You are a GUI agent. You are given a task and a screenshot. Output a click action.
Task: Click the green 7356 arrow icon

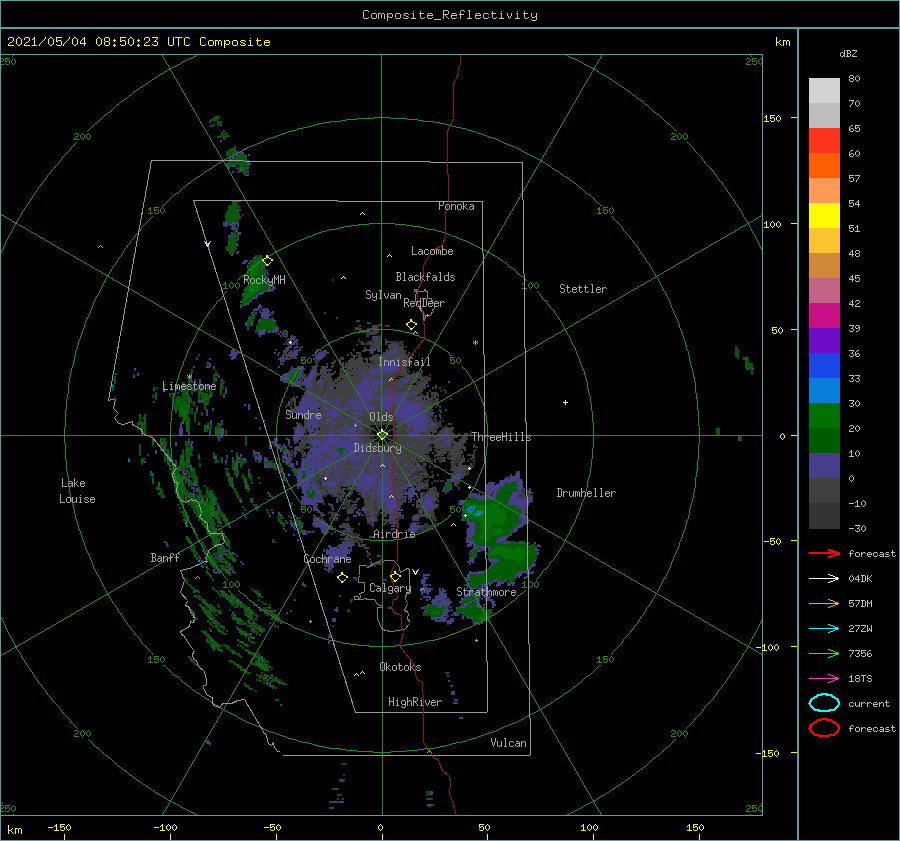(x=824, y=653)
